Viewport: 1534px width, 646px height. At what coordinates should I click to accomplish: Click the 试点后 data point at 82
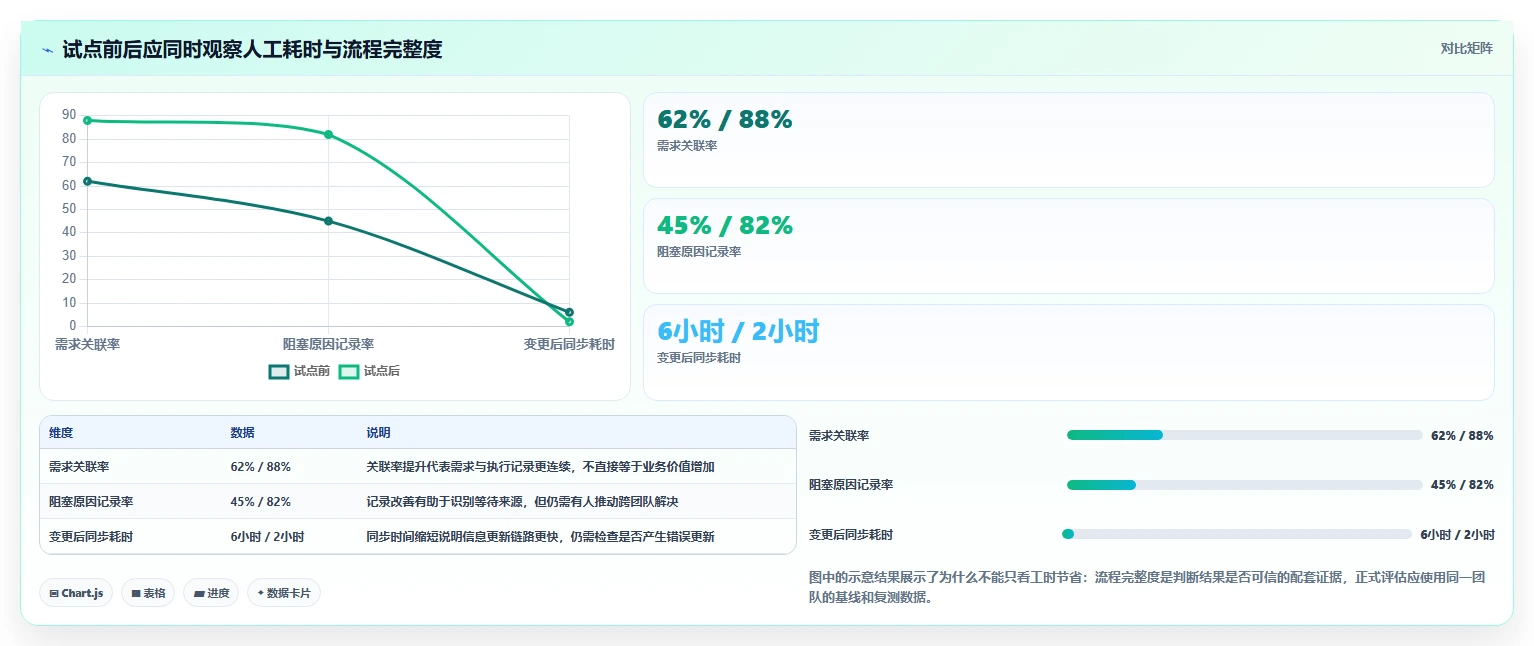click(329, 134)
